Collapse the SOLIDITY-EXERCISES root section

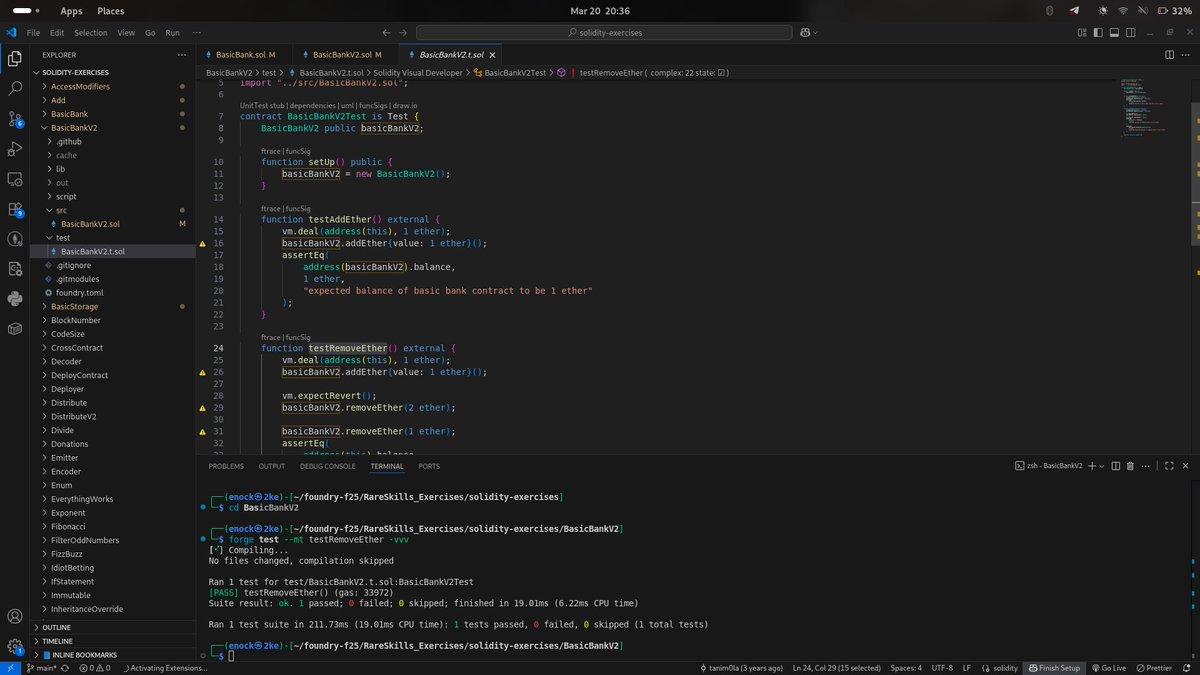click(x=113, y=73)
